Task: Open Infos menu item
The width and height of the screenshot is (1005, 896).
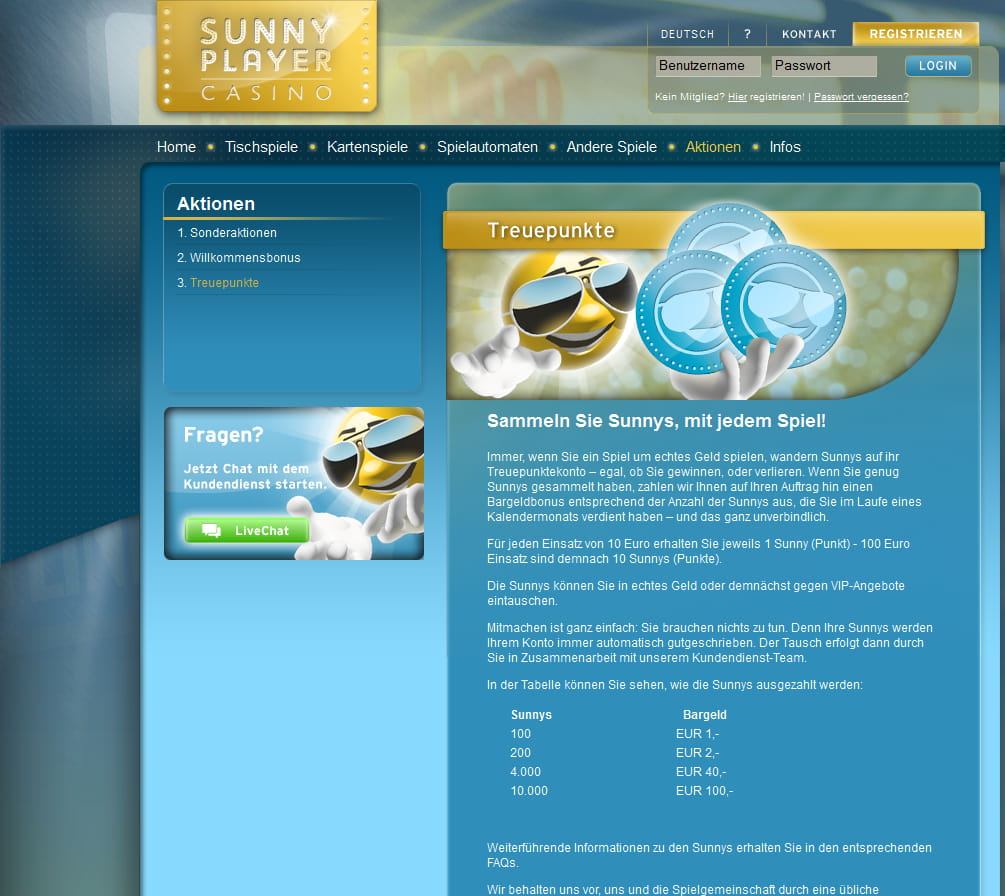Action: 785,147
